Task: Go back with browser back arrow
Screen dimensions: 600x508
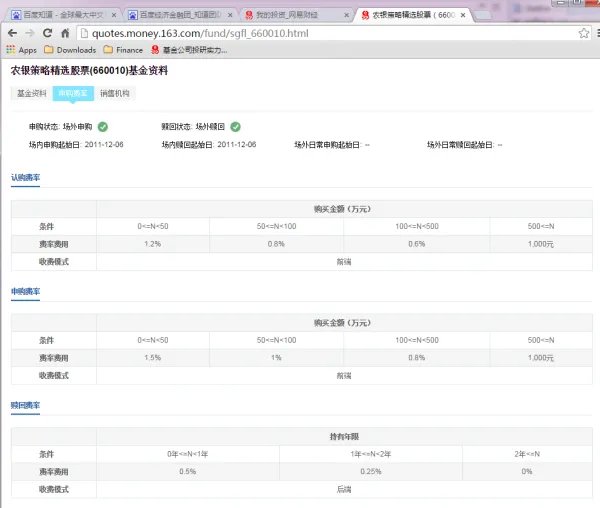Action: coord(12,33)
